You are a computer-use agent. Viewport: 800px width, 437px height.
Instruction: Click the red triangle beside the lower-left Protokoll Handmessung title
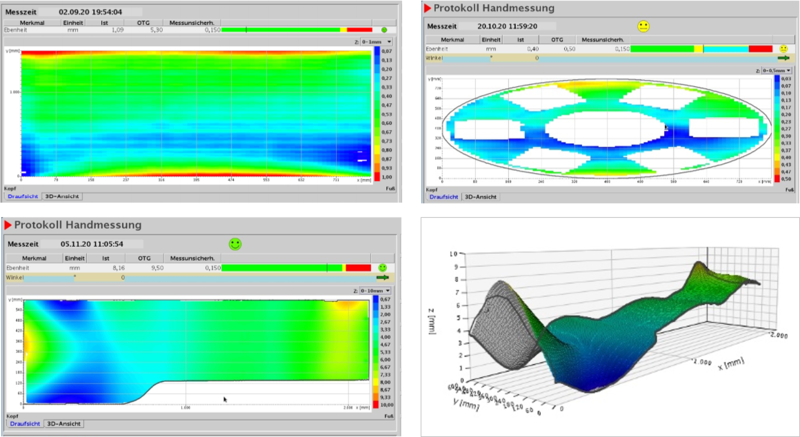point(8,225)
